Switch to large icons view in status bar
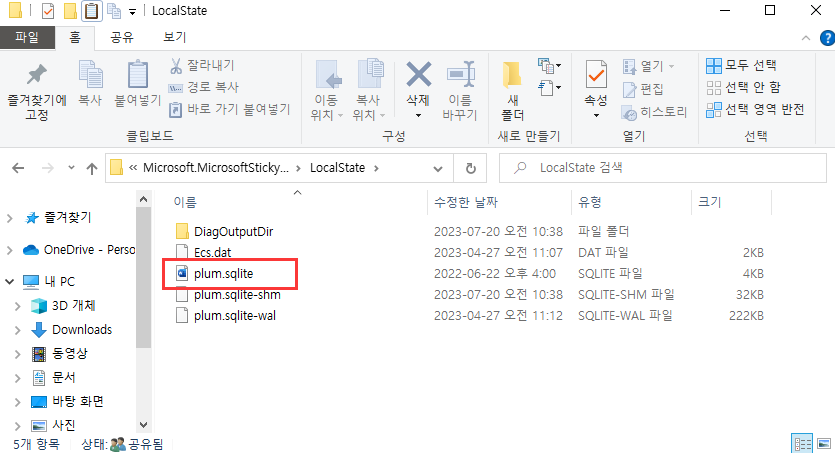 point(824,443)
